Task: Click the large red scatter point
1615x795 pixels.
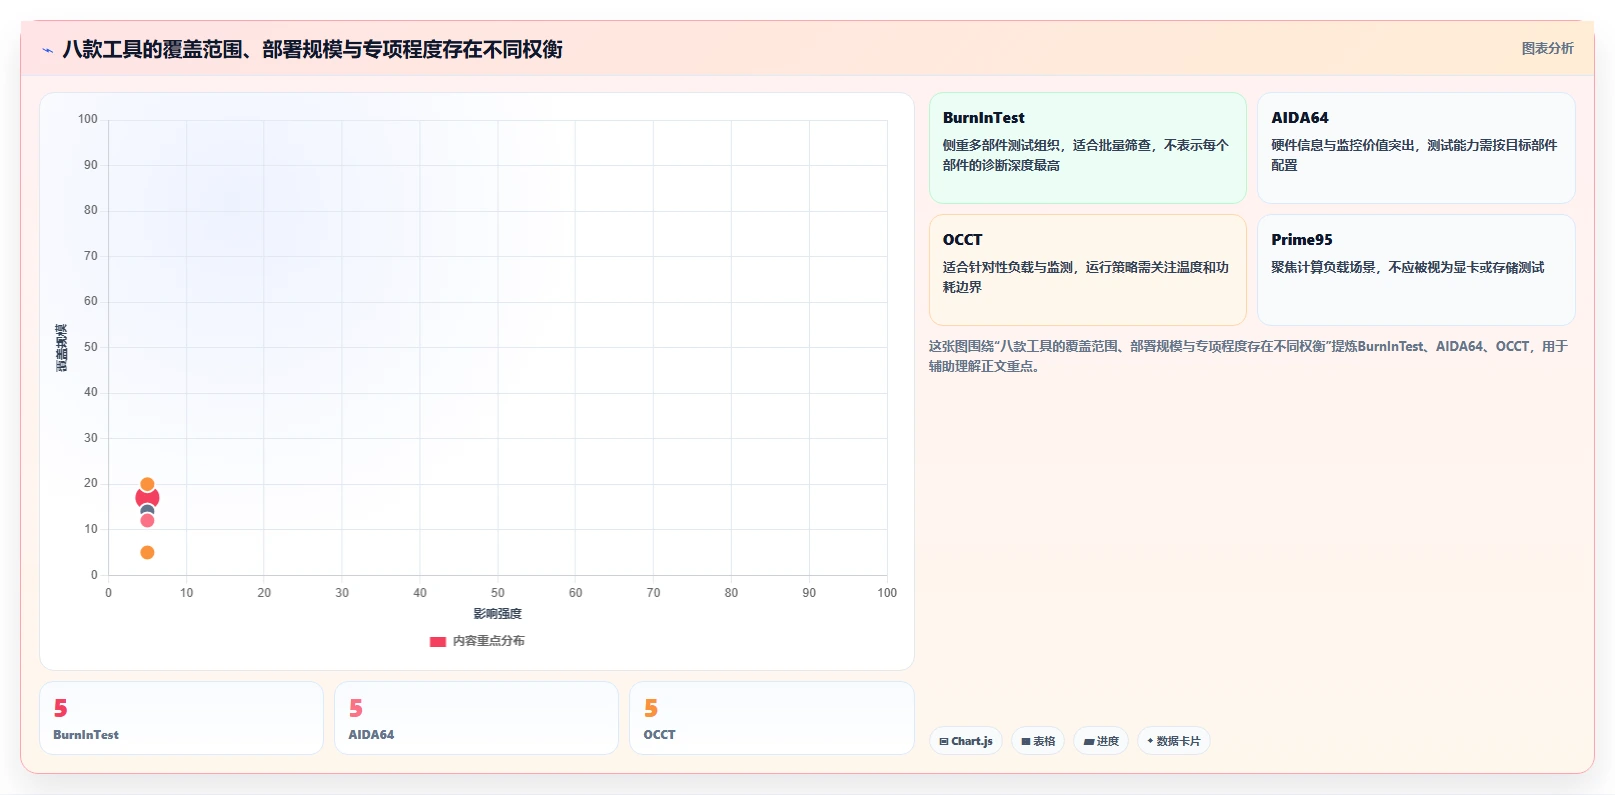Action: coord(147,498)
